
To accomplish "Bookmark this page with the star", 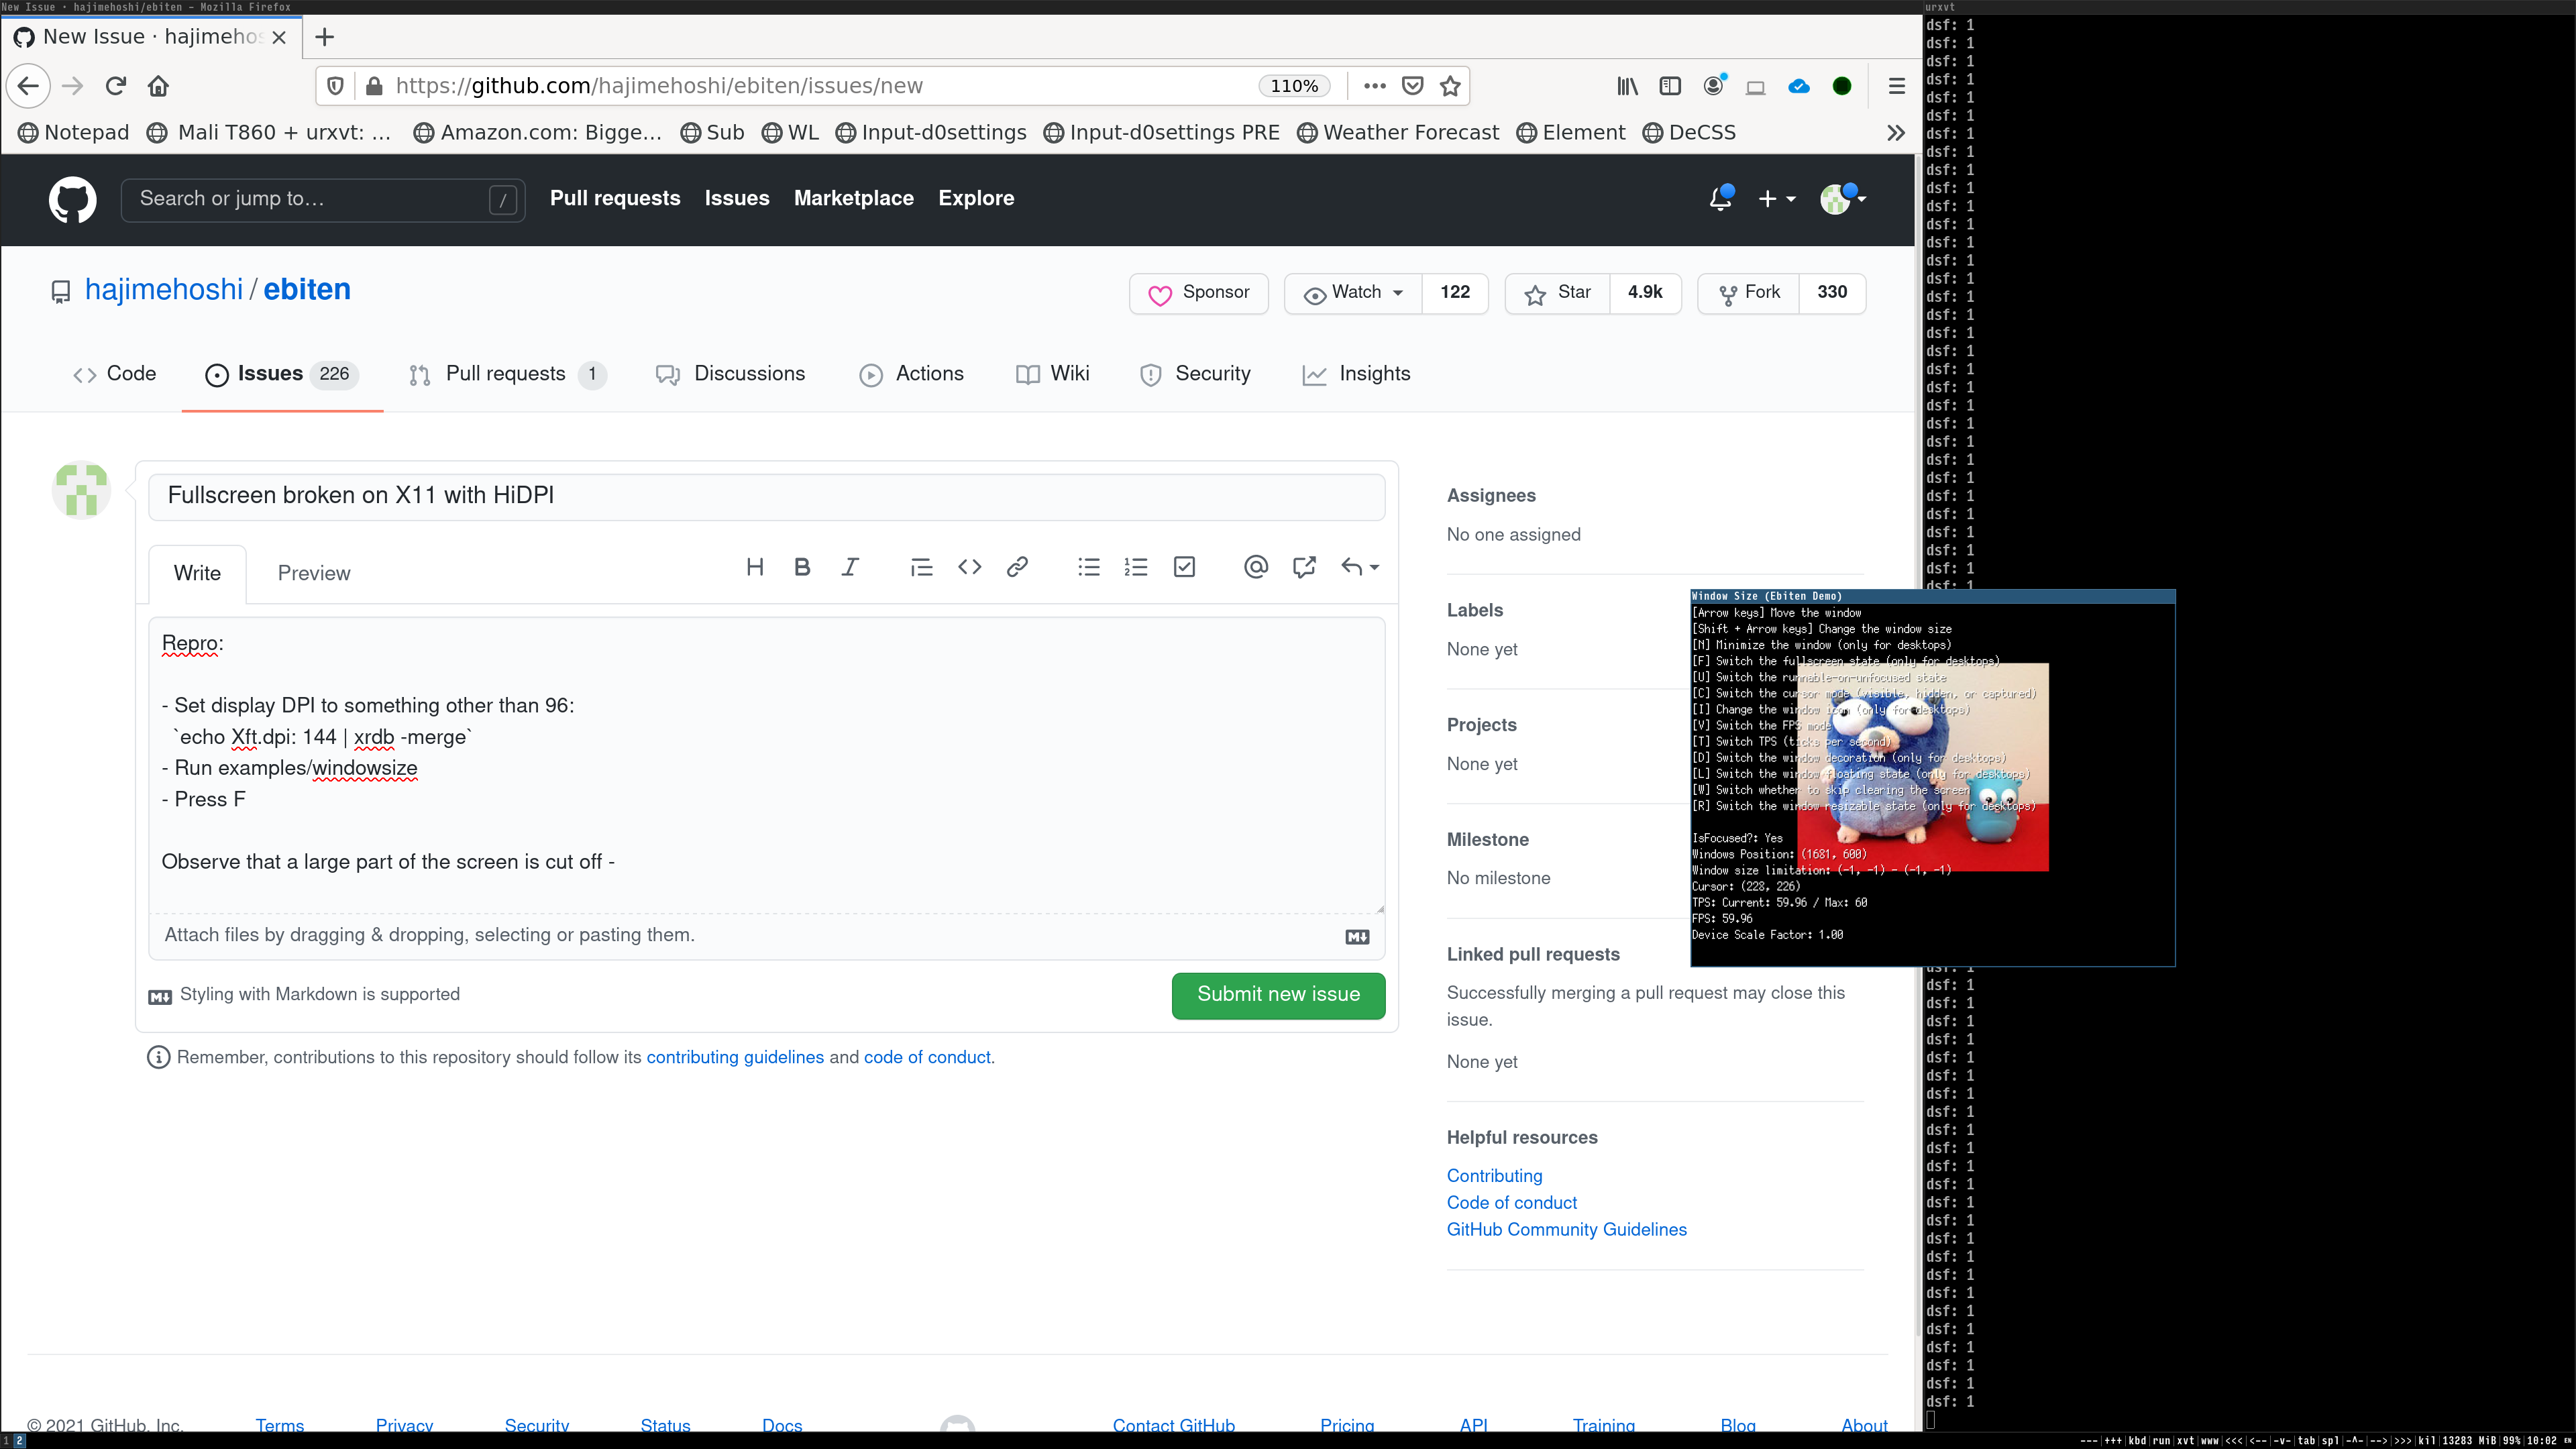I will [1450, 86].
